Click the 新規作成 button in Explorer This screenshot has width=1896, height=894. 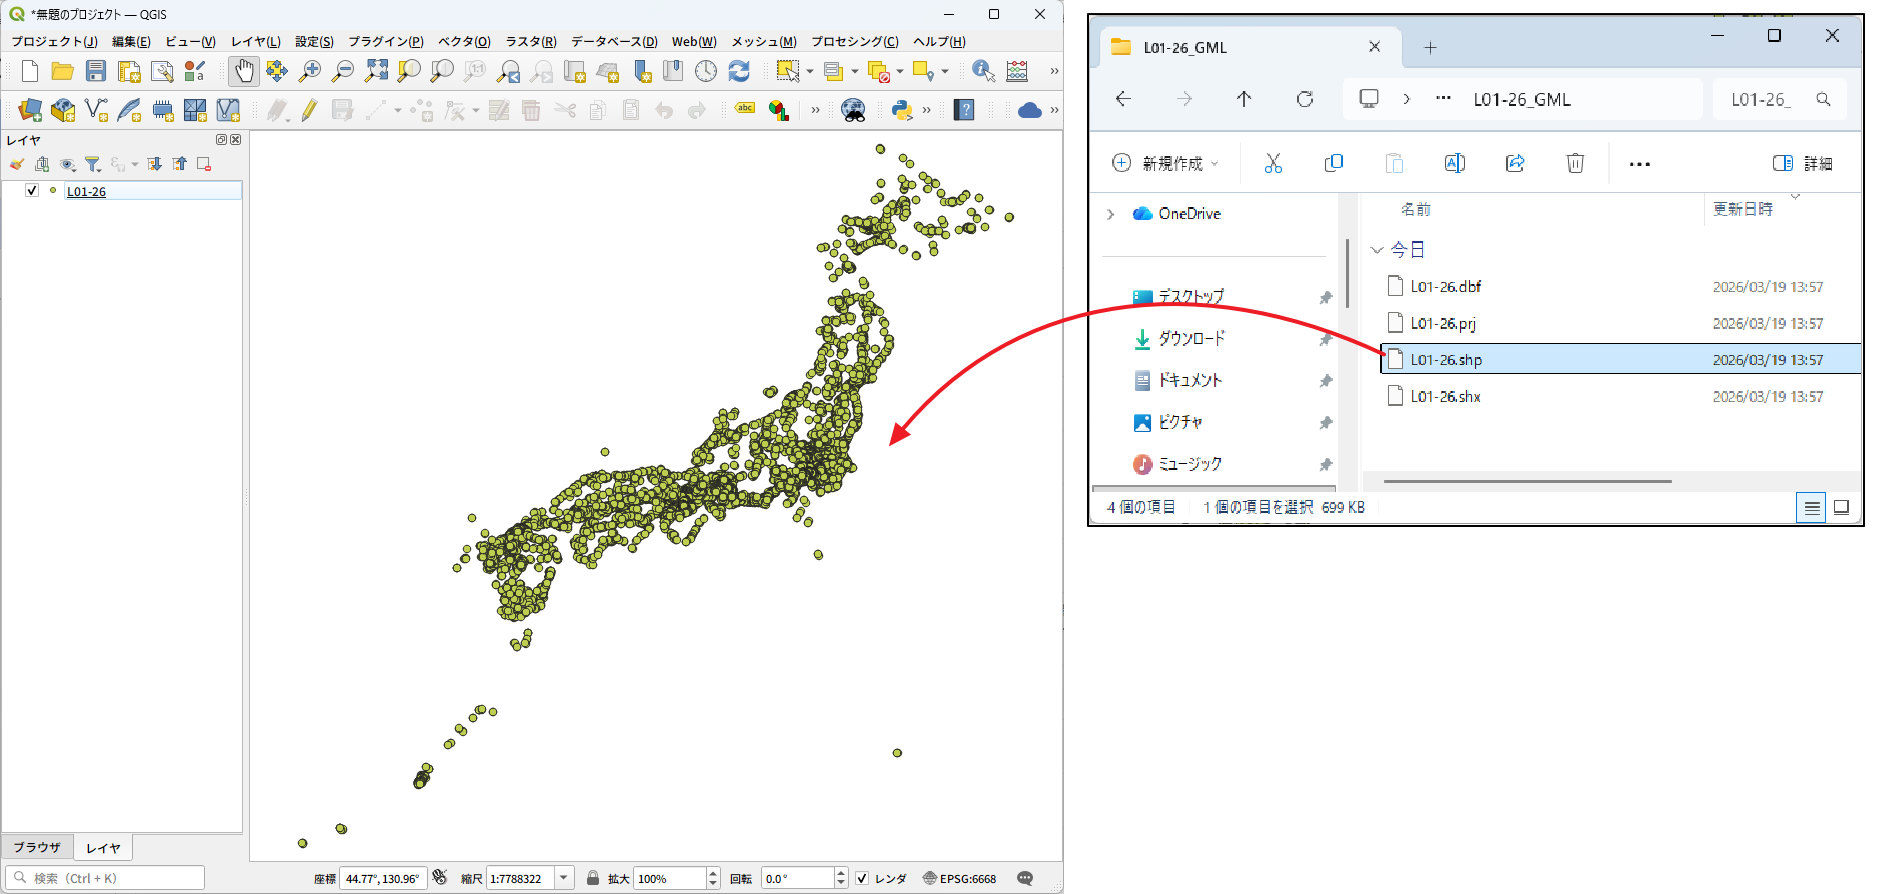click(x=1165, y=164)
